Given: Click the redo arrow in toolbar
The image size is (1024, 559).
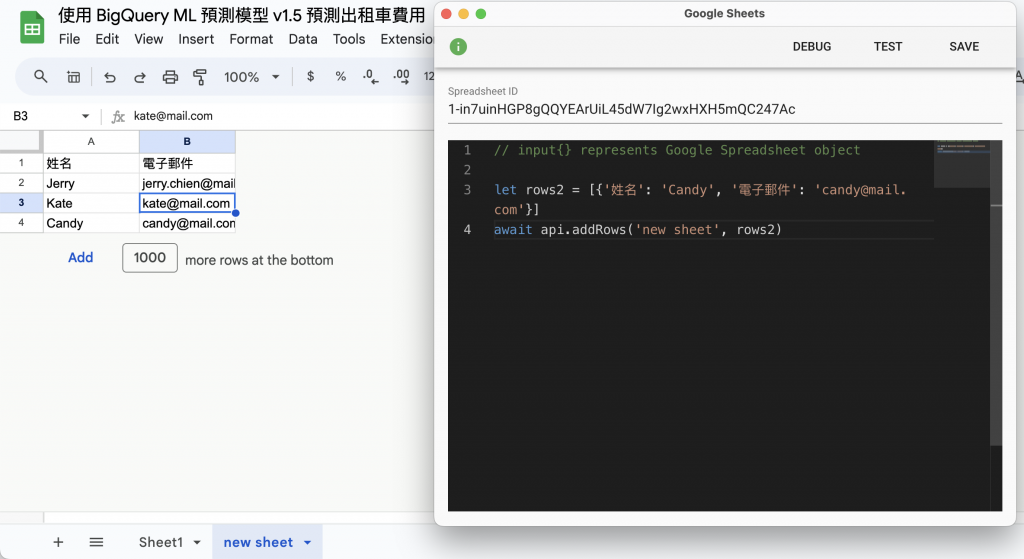Looking at the screenshot, I should (x=140, y=77).
